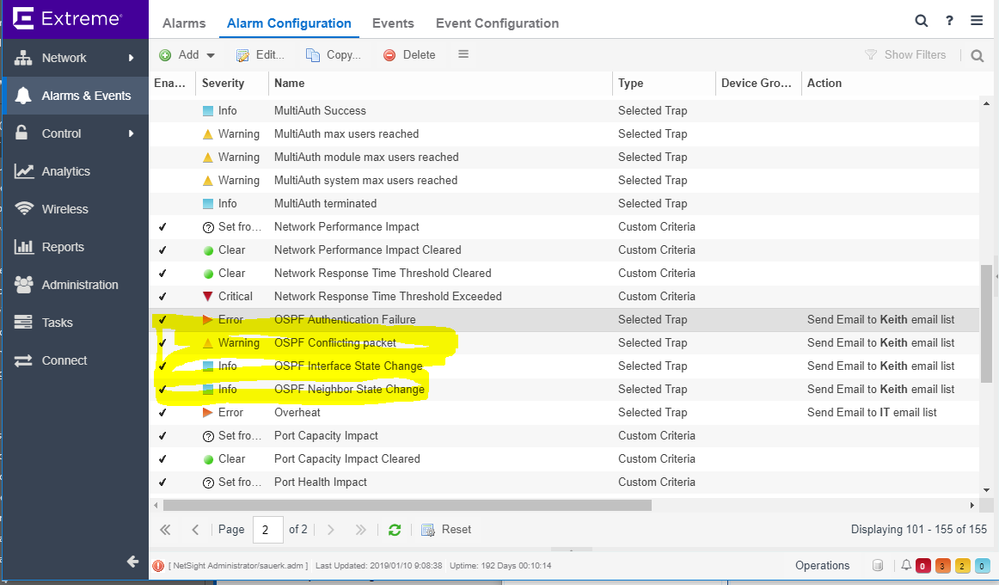Toggle enabled checkmark for Overheat alarm

[163, 412]
